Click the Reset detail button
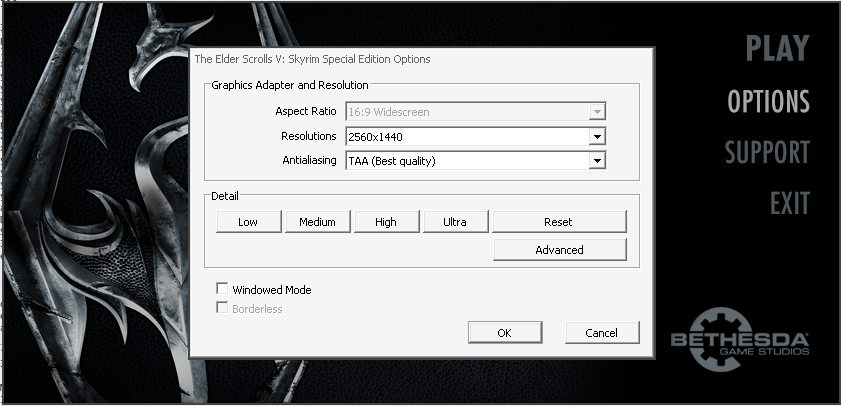The image size is (841, 406). [x=559, y=222]
